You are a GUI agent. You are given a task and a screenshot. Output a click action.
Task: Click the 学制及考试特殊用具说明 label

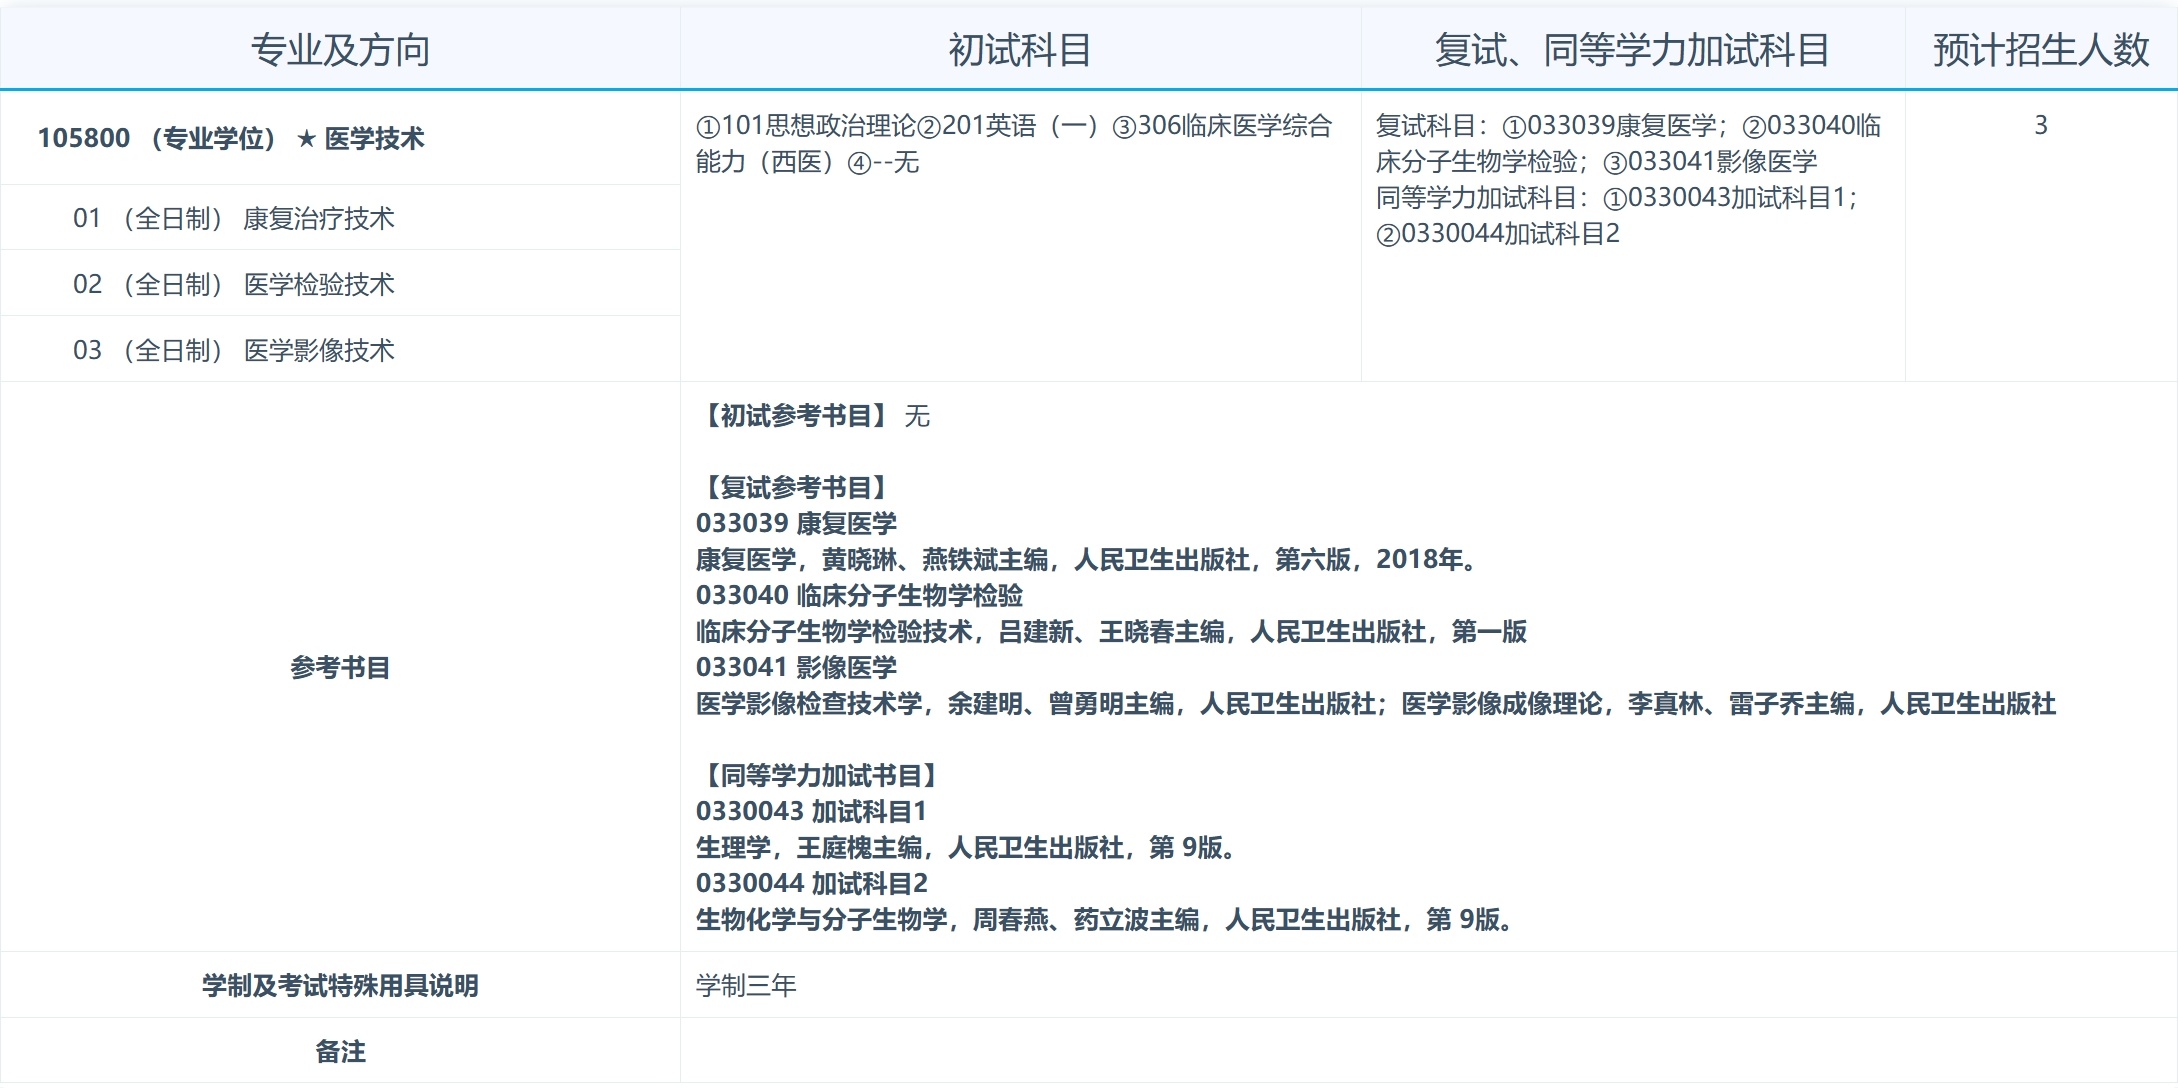pos(340,984)
